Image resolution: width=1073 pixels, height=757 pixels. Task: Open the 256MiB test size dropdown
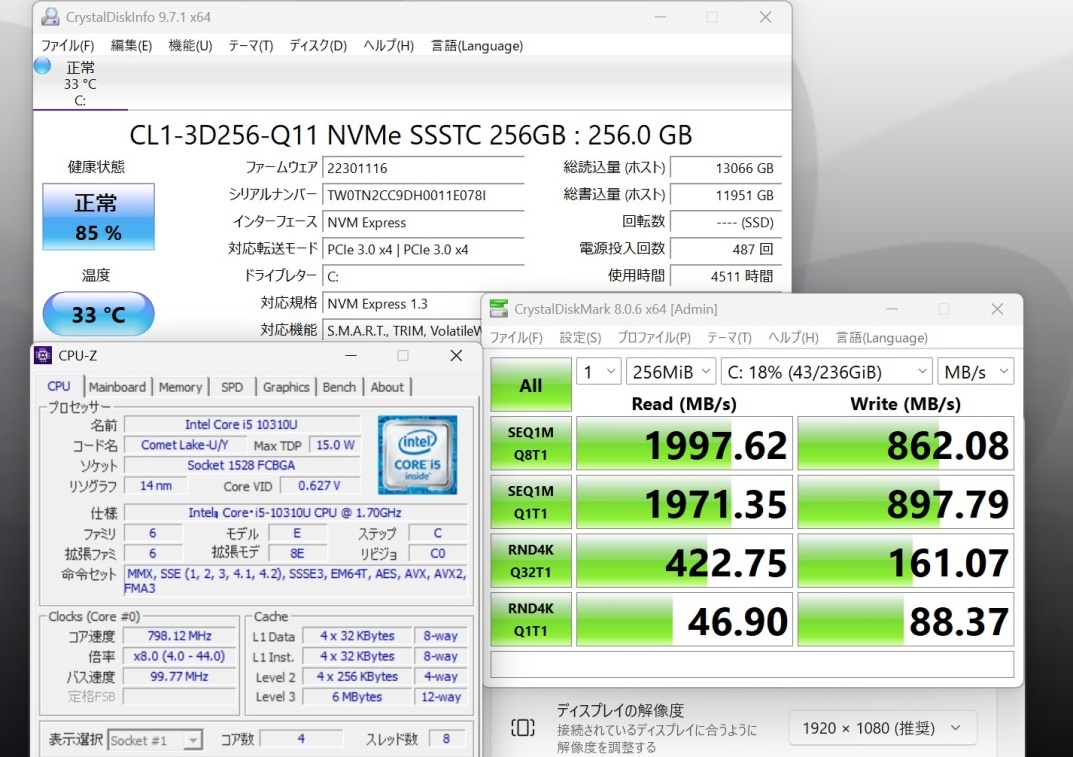pyautogui.click(x=671, y=372)
